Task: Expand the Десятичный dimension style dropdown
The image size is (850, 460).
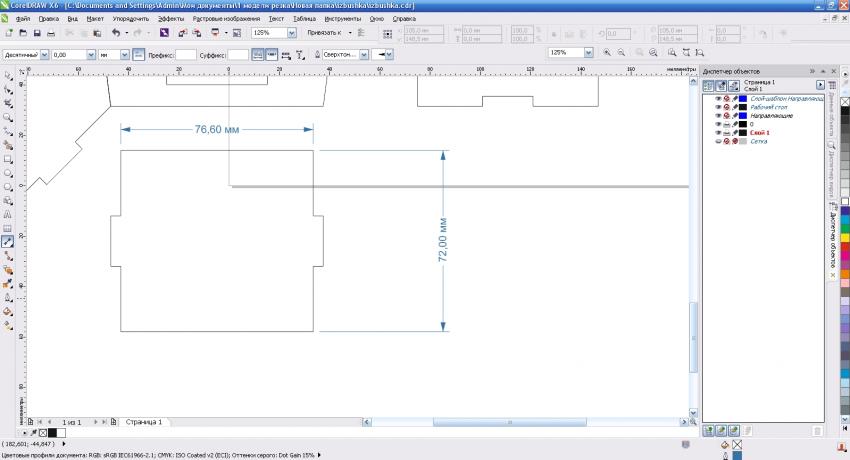Action: (43, 53)
